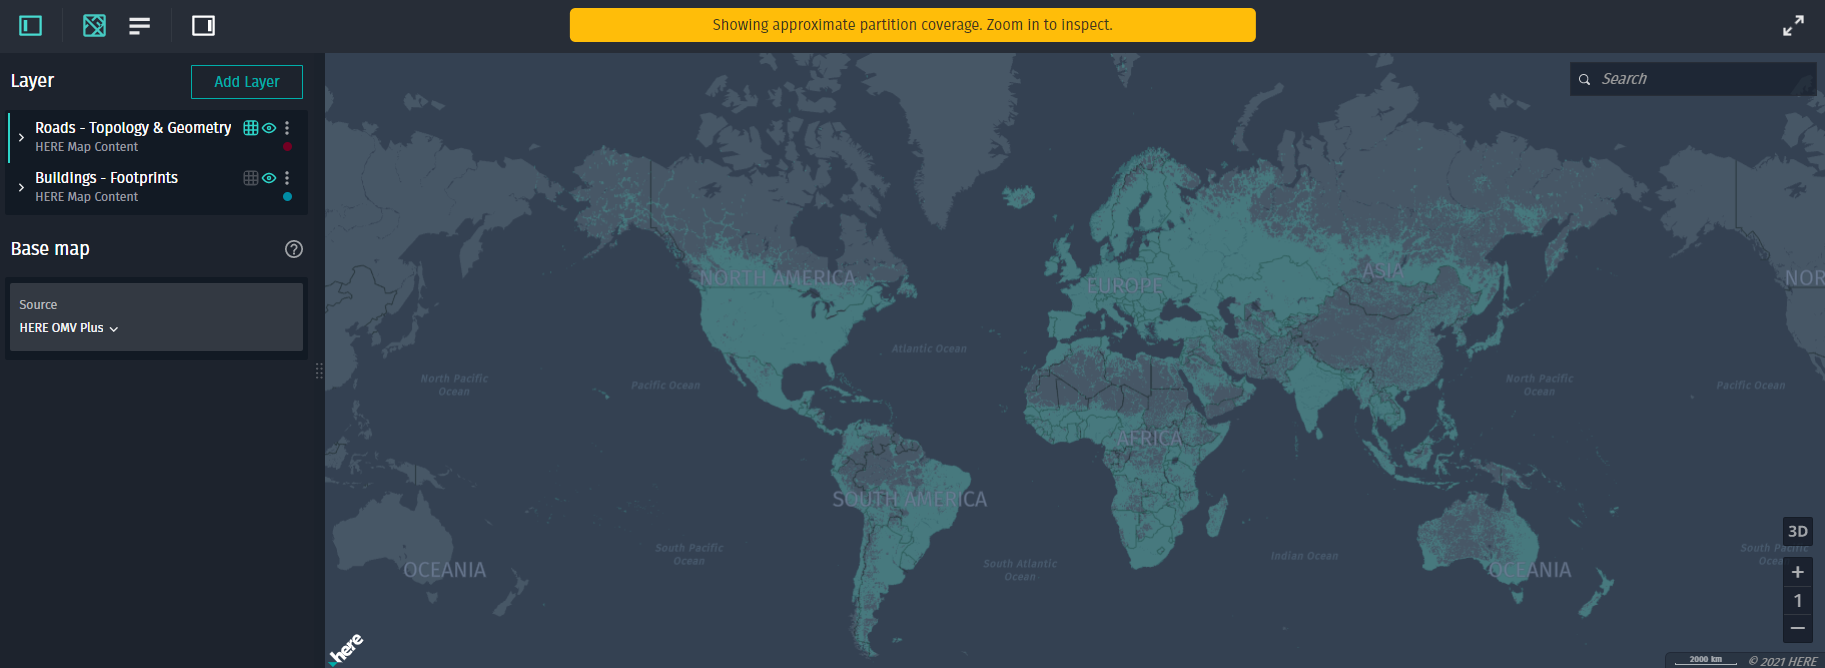Click the map layers view icon
The width and height of the screenshot is (1825, 668).
(x=94, y=25)
